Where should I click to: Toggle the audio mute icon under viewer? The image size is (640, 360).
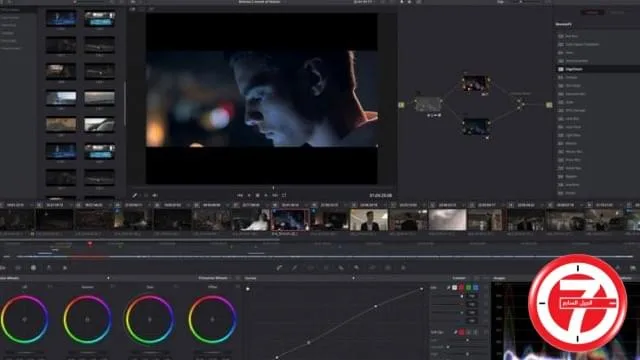coord(155,196)
